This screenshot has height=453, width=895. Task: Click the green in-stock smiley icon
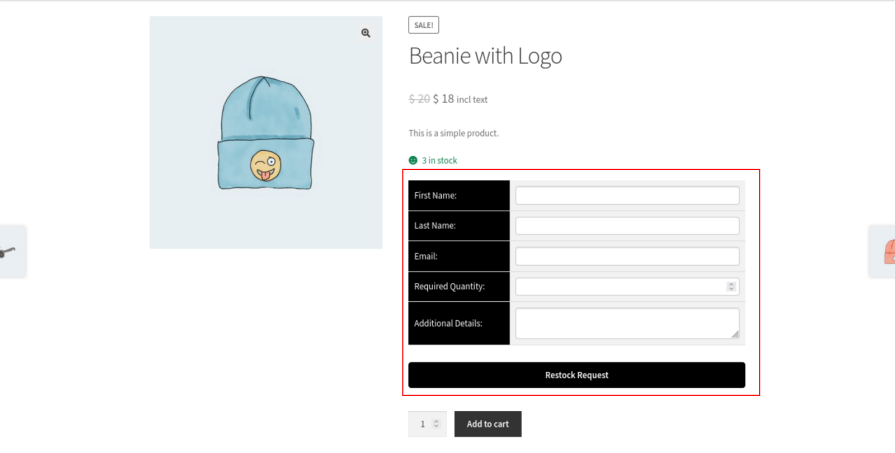coord(413,160)
